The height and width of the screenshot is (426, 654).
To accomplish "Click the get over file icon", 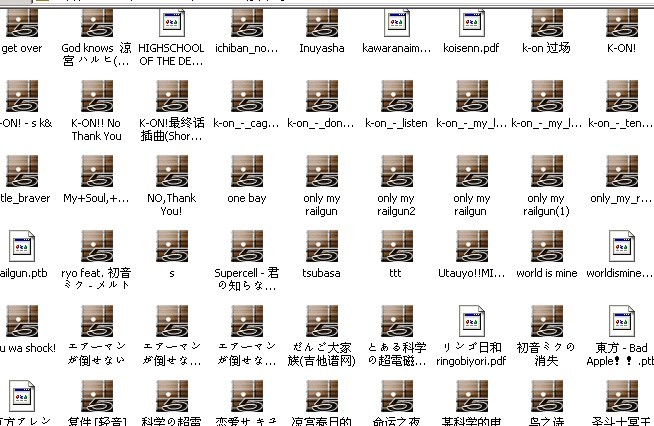I will point(22,23).
